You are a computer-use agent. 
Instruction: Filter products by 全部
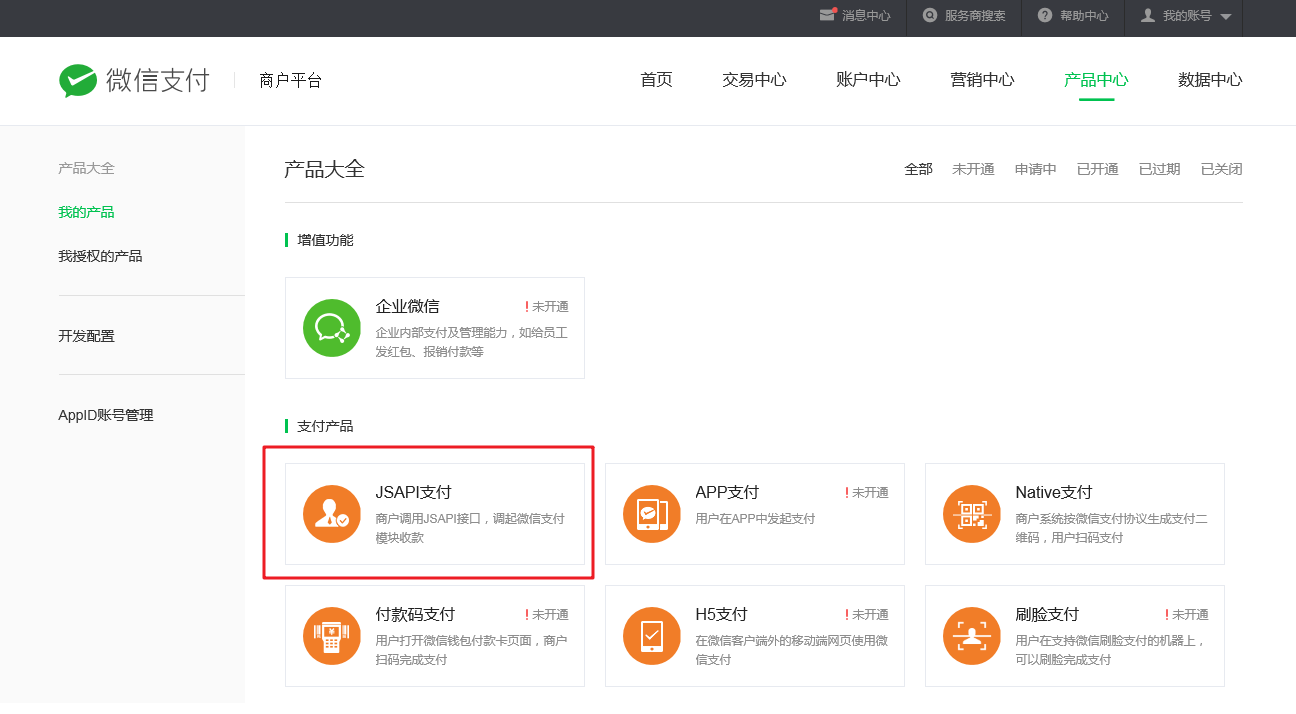[x=919, y=169]
